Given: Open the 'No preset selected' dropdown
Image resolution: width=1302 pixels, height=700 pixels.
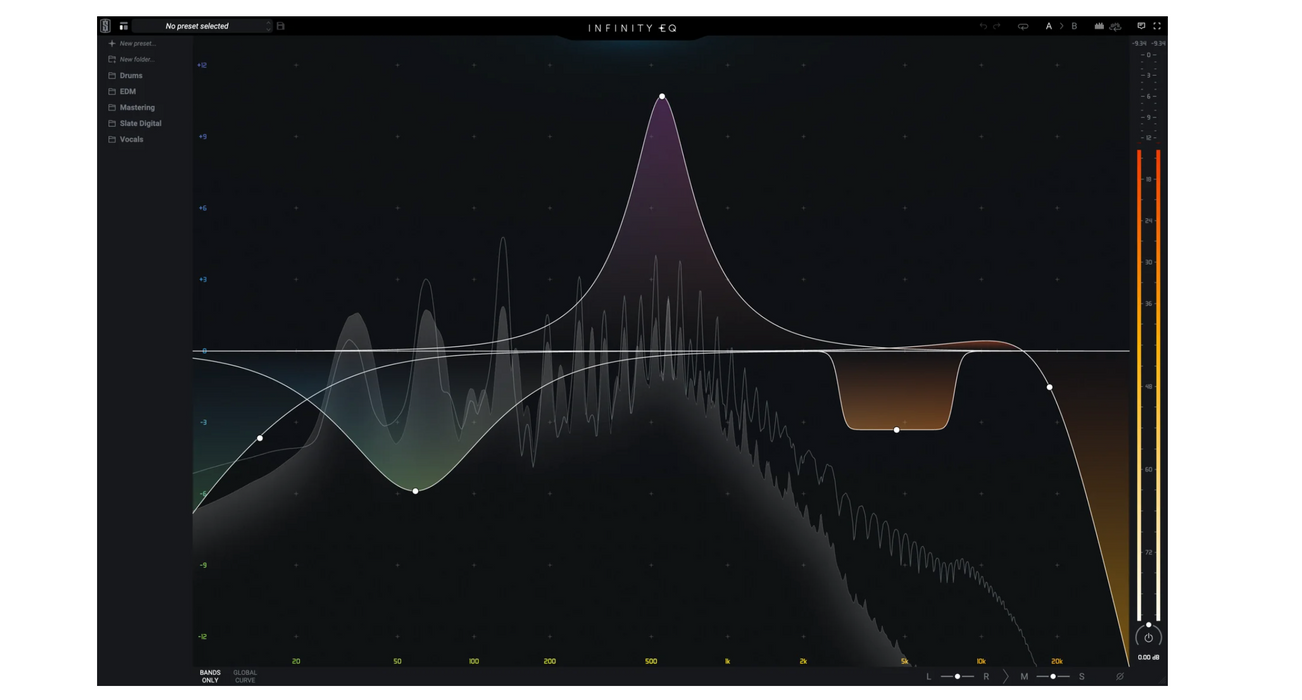Looking at the screenshot, I should tap(202, 26).
